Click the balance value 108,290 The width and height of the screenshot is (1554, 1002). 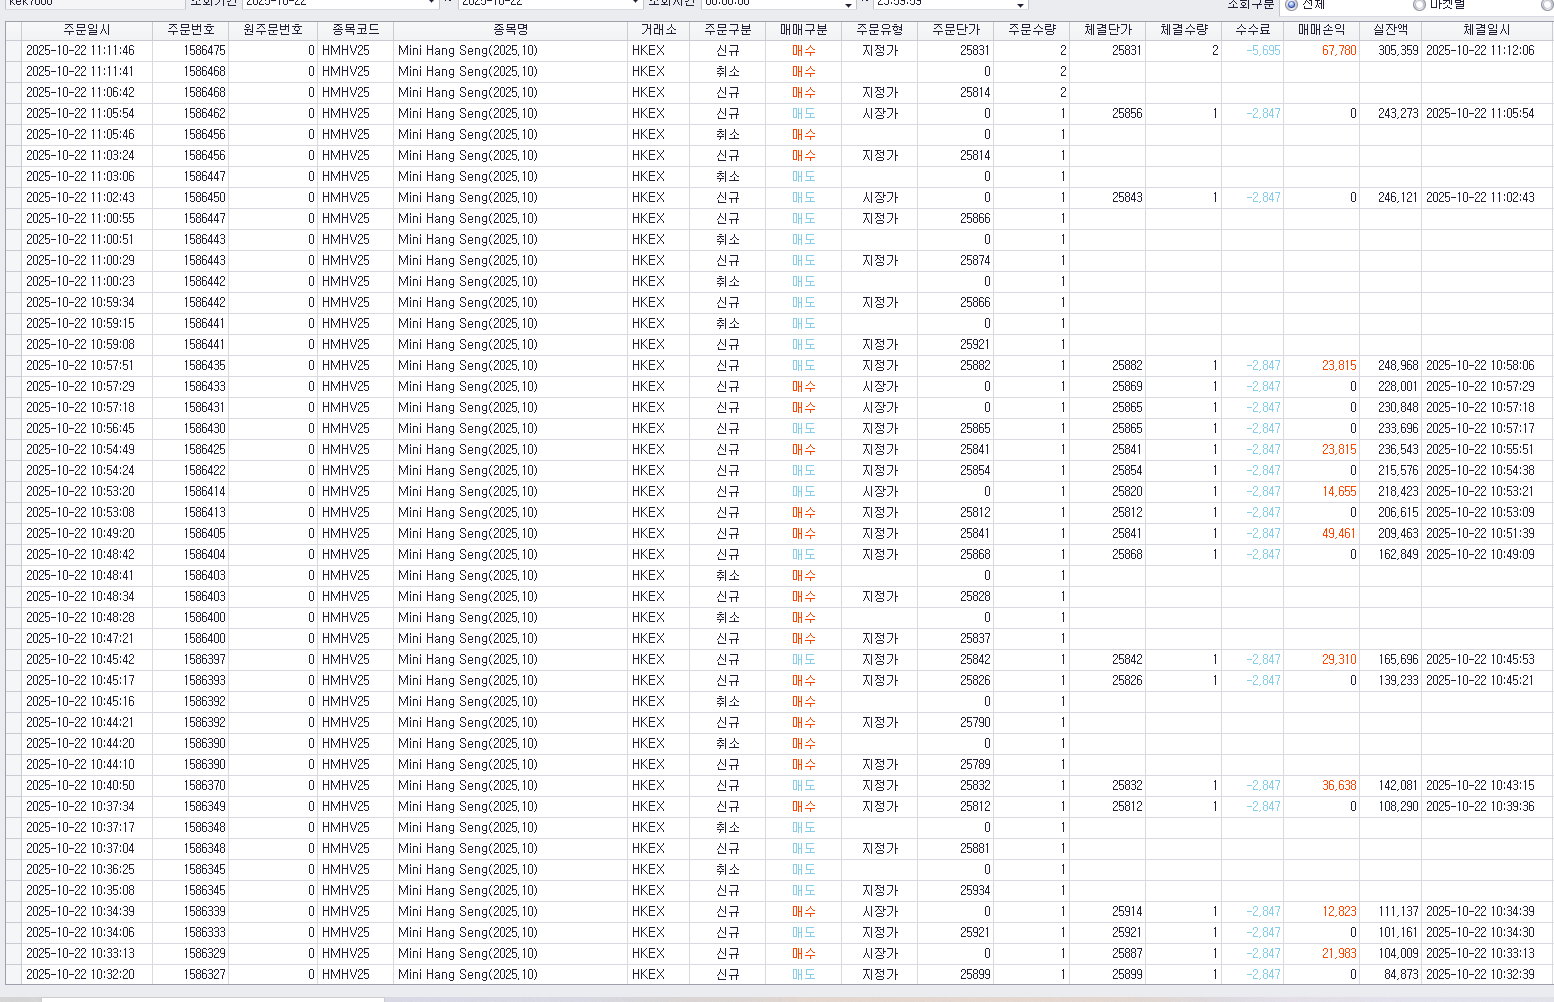pos(1398,806)
